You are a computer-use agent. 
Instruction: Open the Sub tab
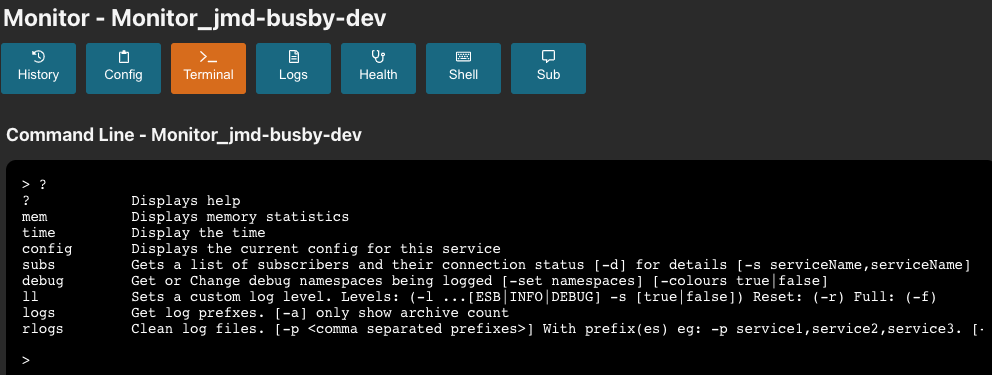coord(548,68)
